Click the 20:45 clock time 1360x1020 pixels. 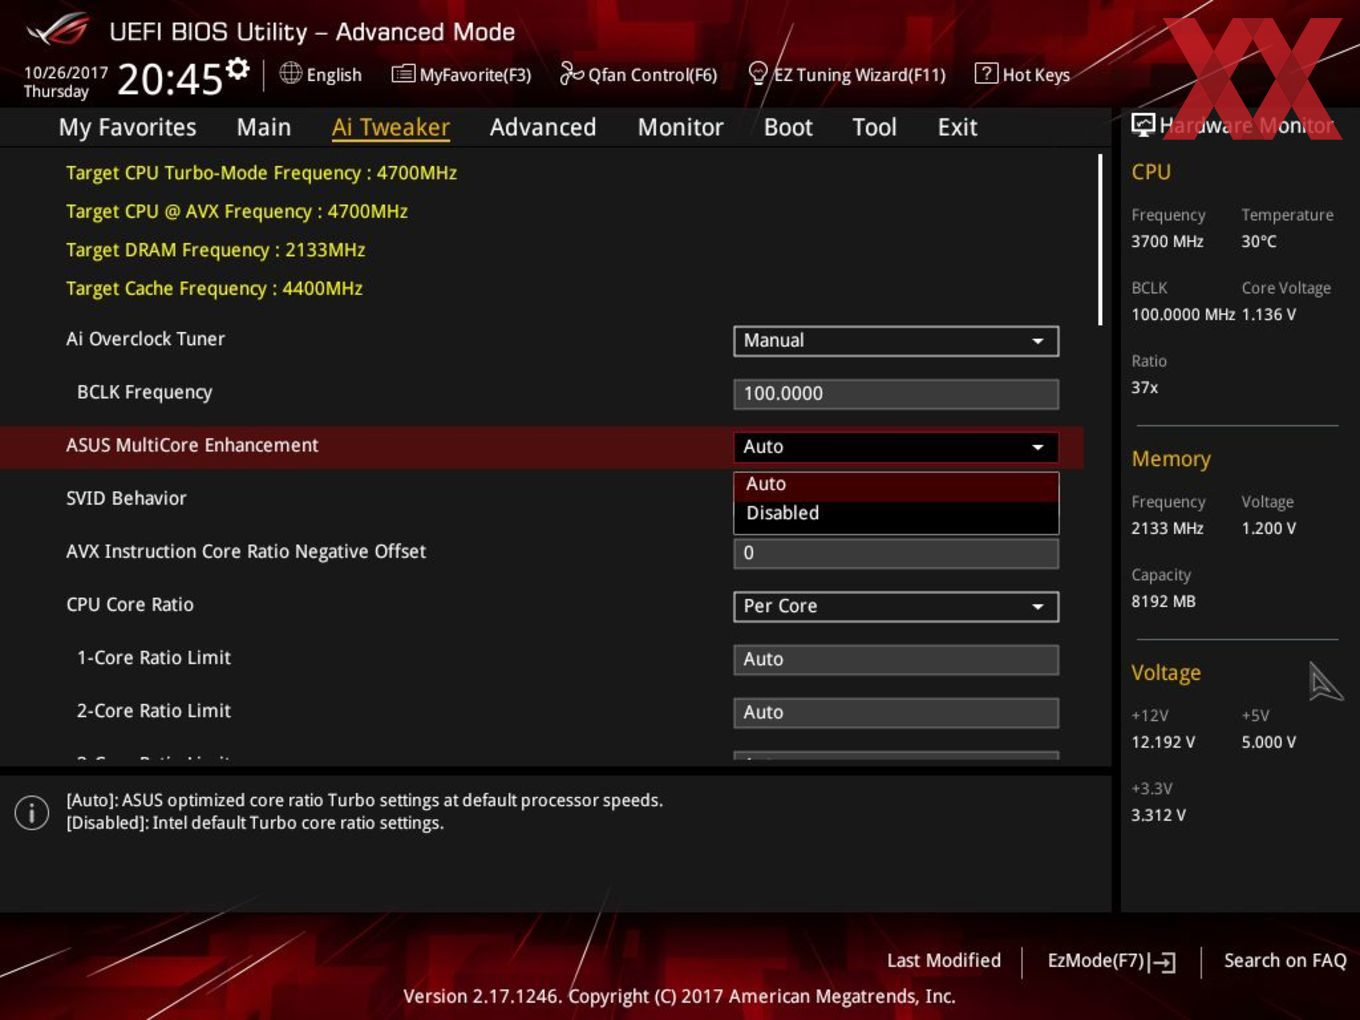170,79
